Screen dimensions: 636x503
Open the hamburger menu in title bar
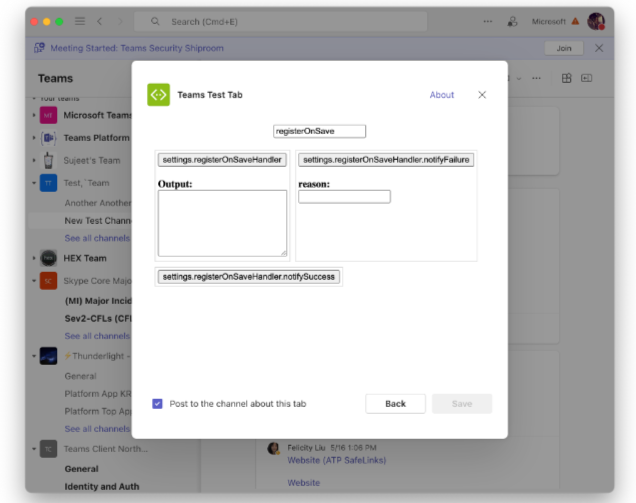(x=80, y=21)
